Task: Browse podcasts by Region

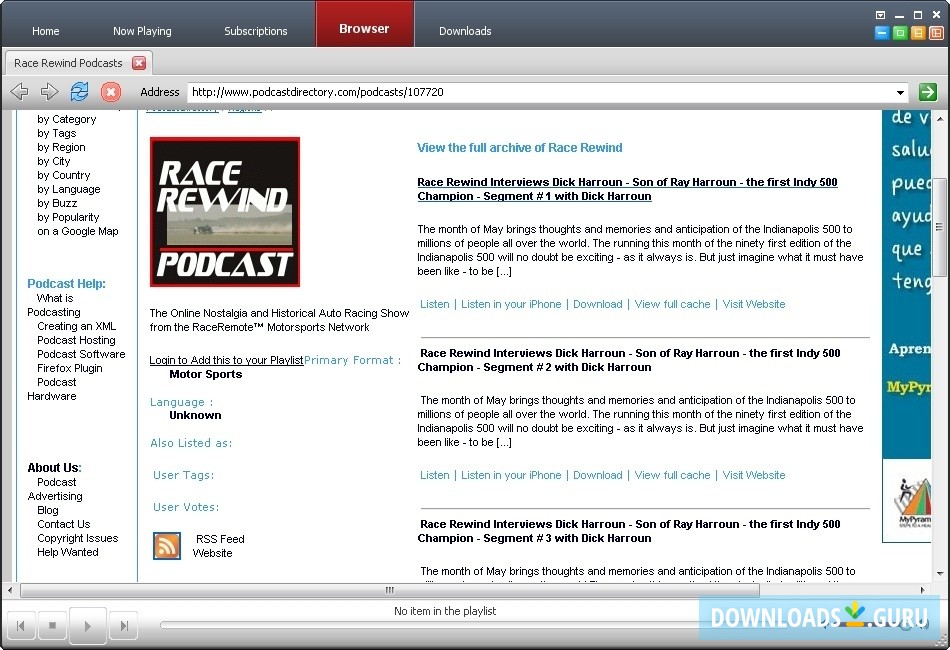Action: 61,147
